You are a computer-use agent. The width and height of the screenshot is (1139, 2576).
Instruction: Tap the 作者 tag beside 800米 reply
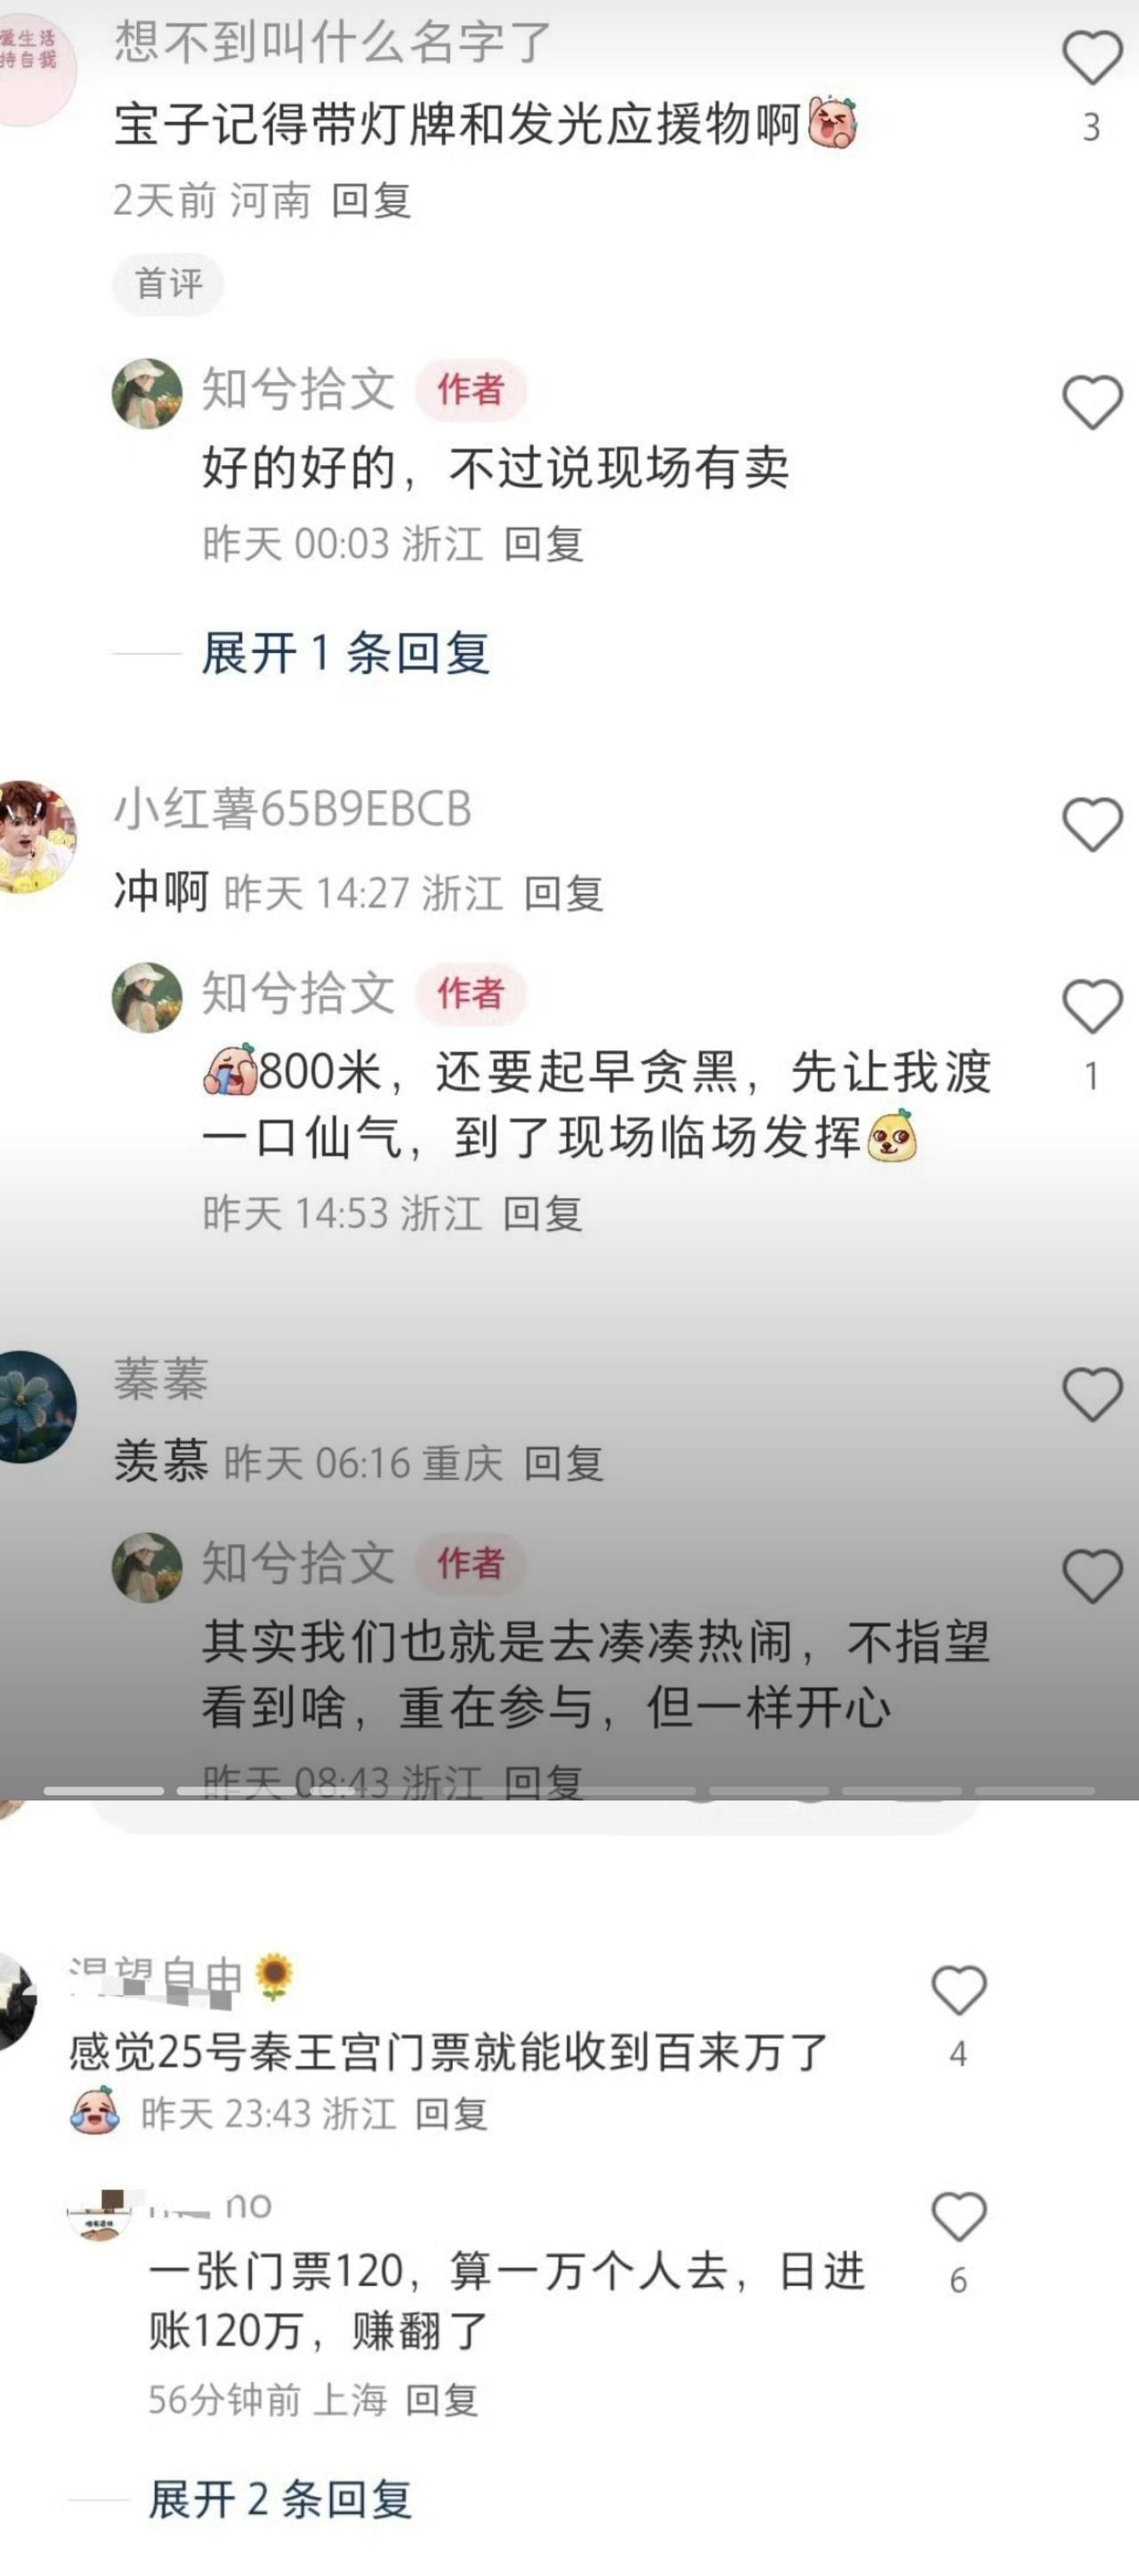point(471,993)
